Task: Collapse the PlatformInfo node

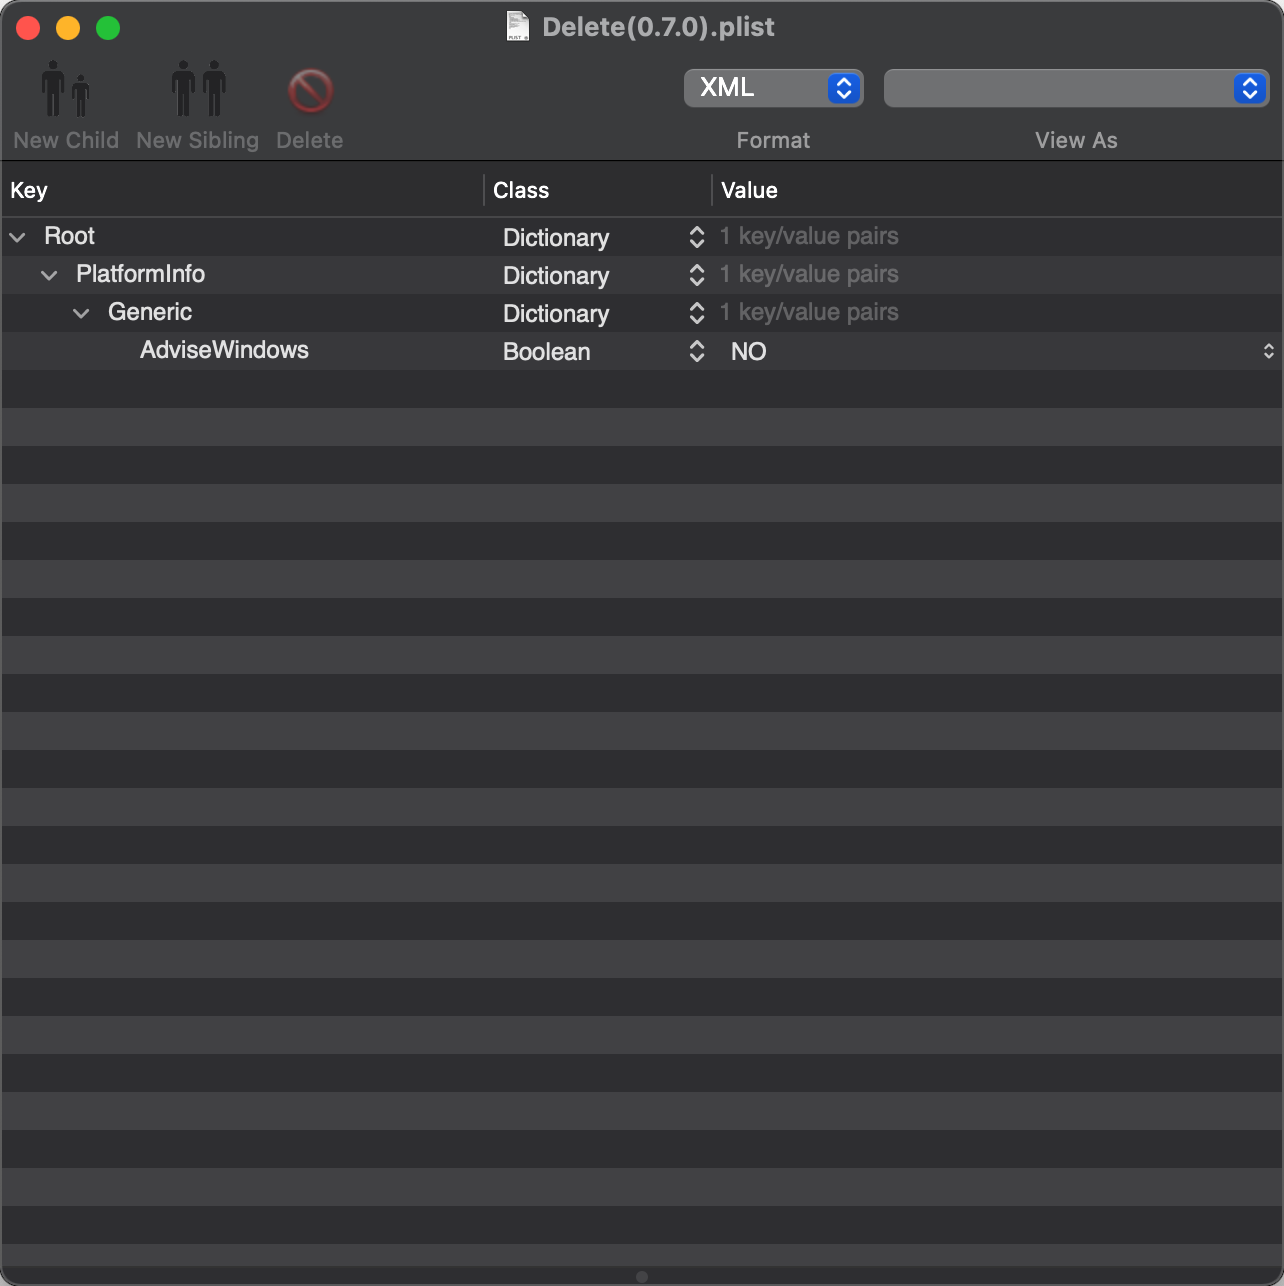Action: (x=49, y=275)
